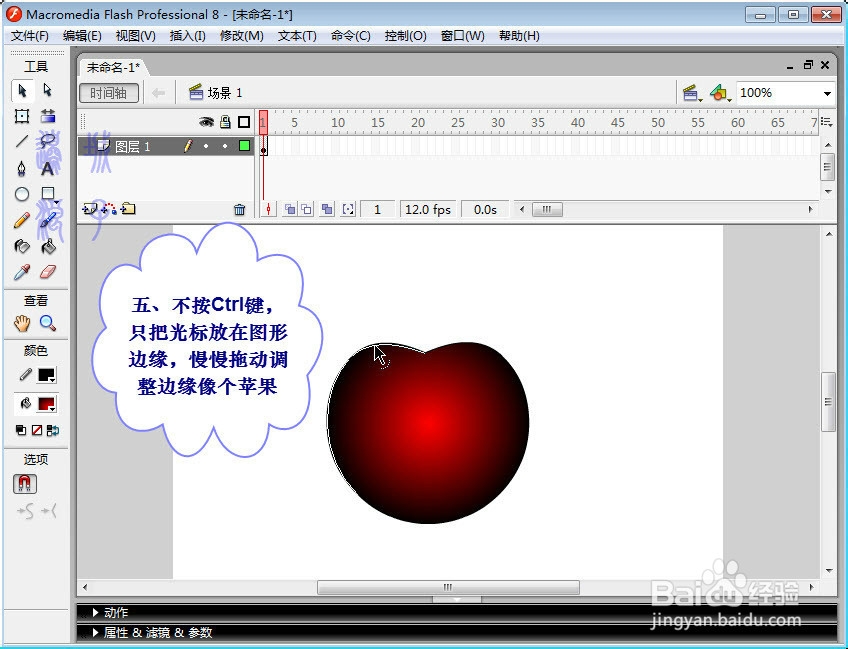Click the 场景 1 button
The width and height of the screenshot is (848, 649).
[218, 92]
